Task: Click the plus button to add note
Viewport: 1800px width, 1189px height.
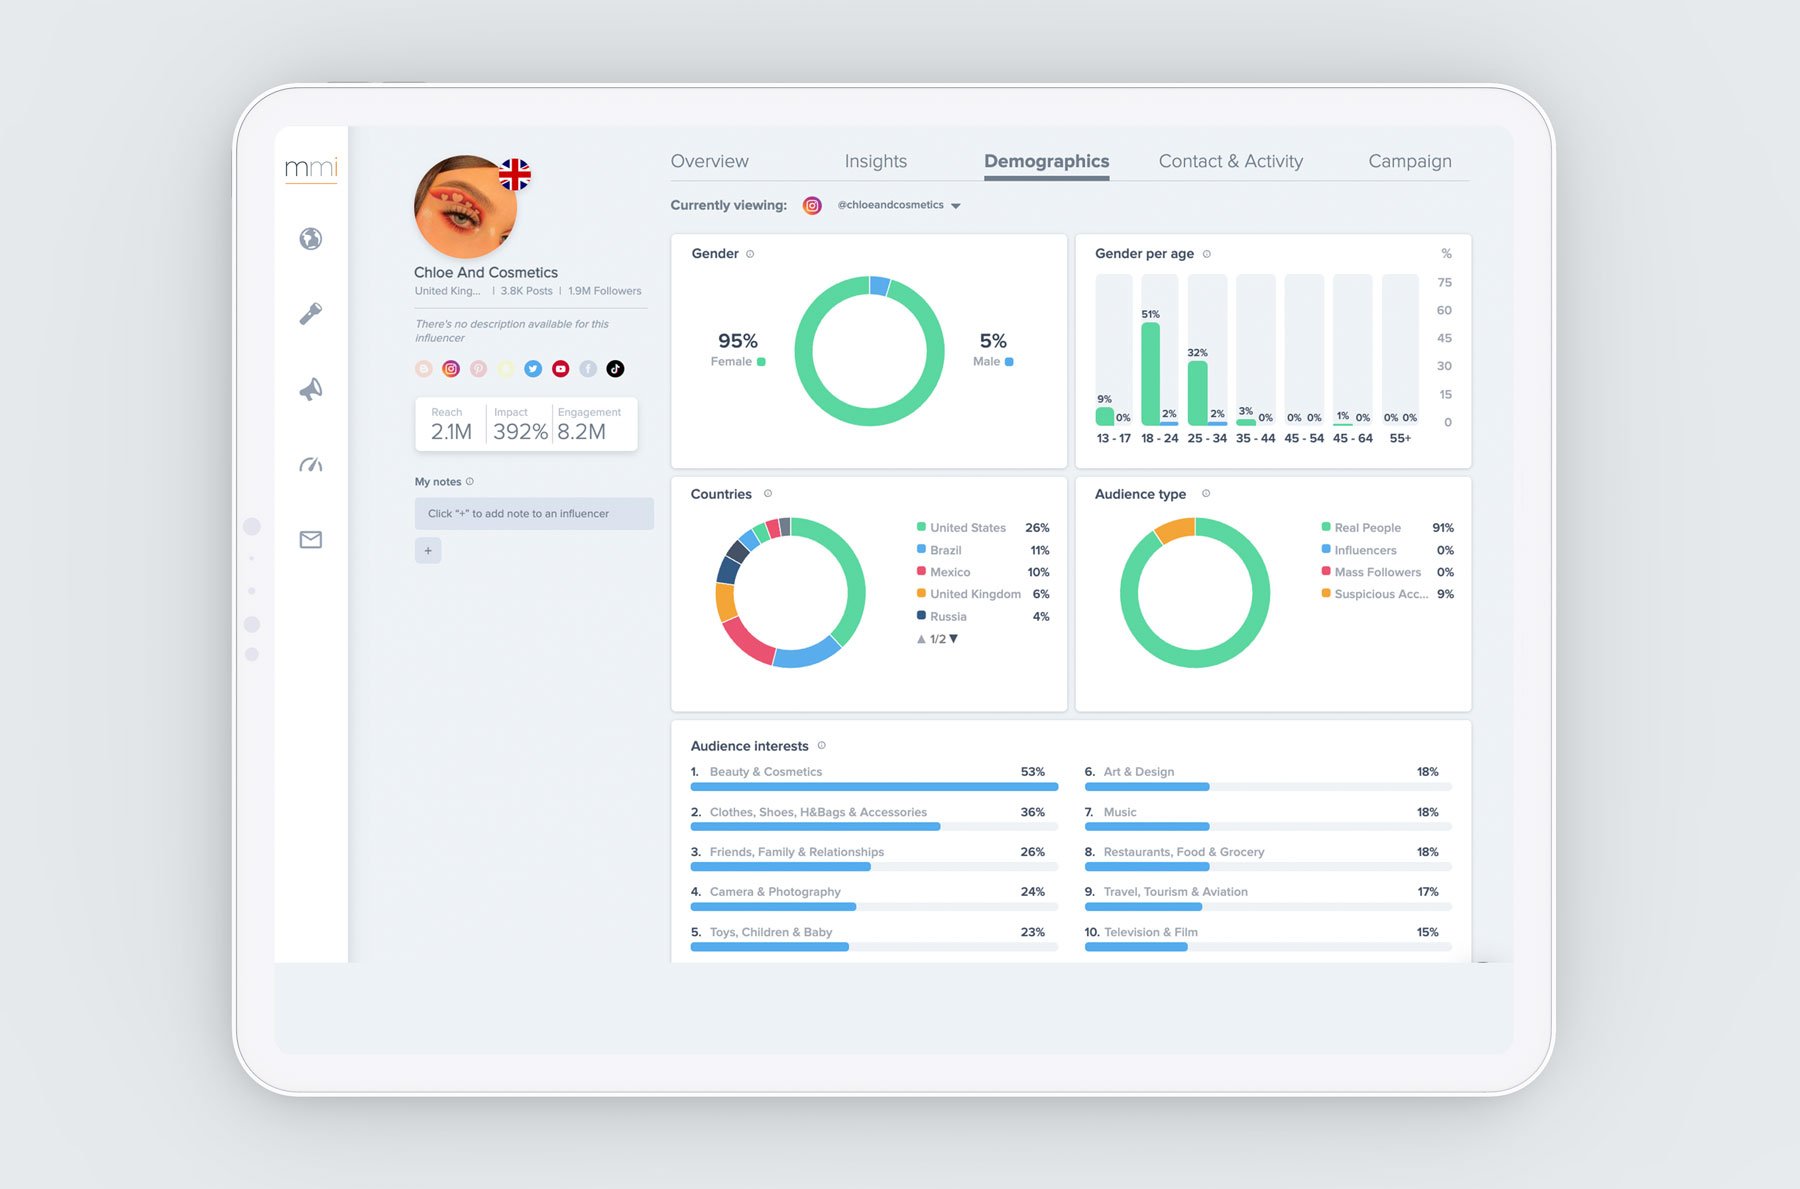Action: tap(428, 550)
